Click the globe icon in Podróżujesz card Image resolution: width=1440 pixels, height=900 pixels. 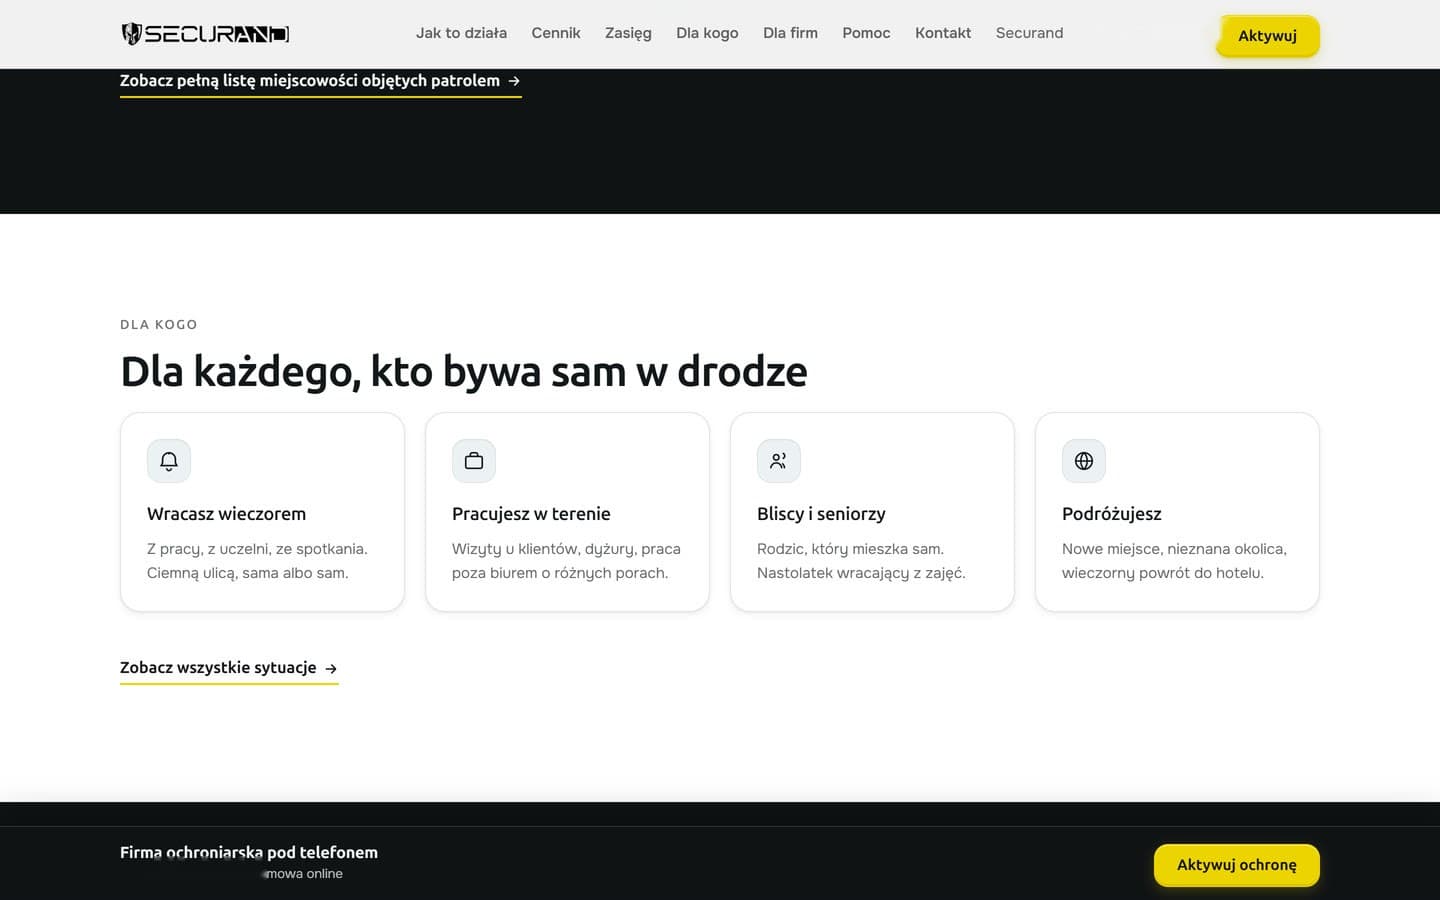pyautogui.click(x=1084, y=461)
